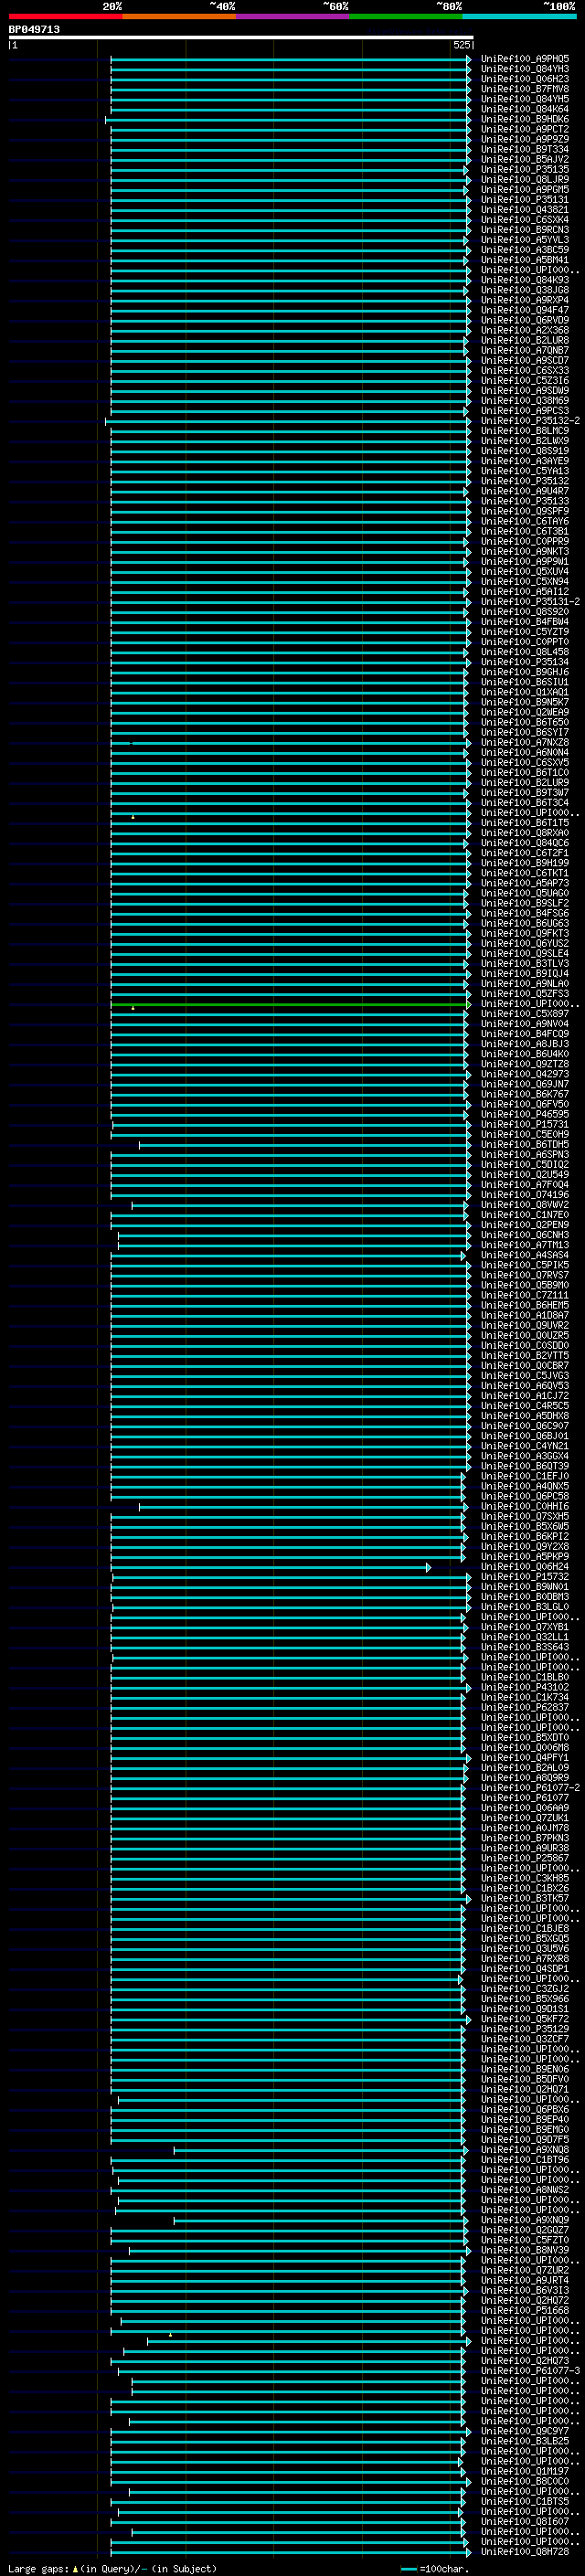Select label UniRef100_A7NXZ8
This screenshot has width=585, height=2576.
[525, 743]
